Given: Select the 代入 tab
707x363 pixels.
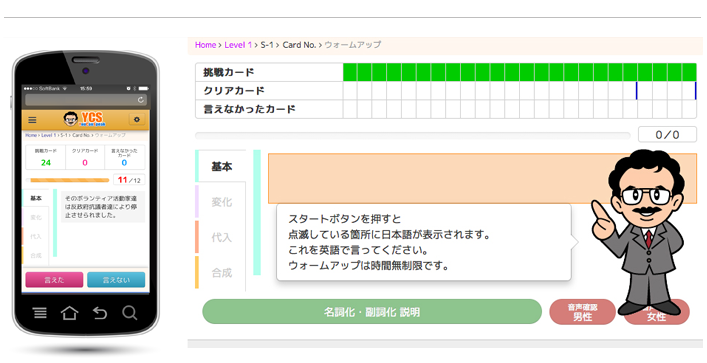Looking at the screenshot, I should point(222,237).
